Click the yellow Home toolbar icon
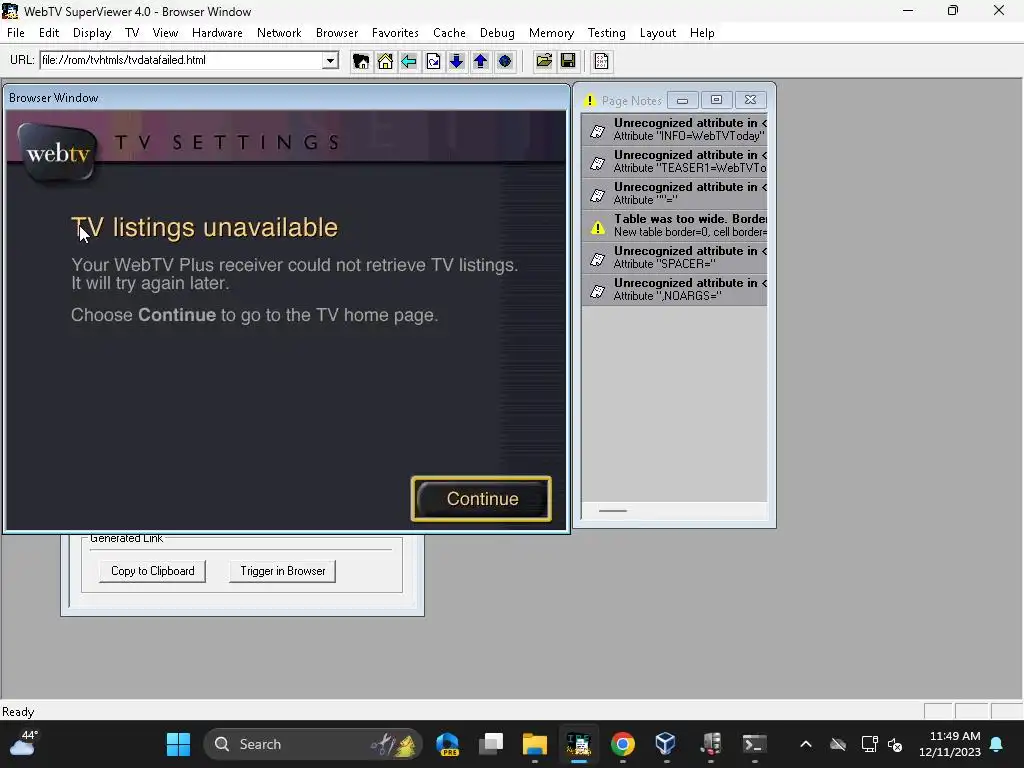Screen dimensions: 1024x768 tap(385, 61)
